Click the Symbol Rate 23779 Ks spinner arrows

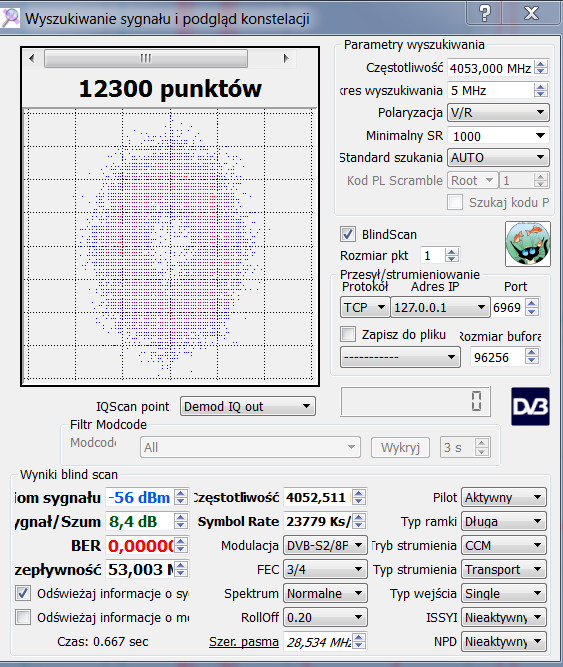pyautogui.click(x=358, y=521)
